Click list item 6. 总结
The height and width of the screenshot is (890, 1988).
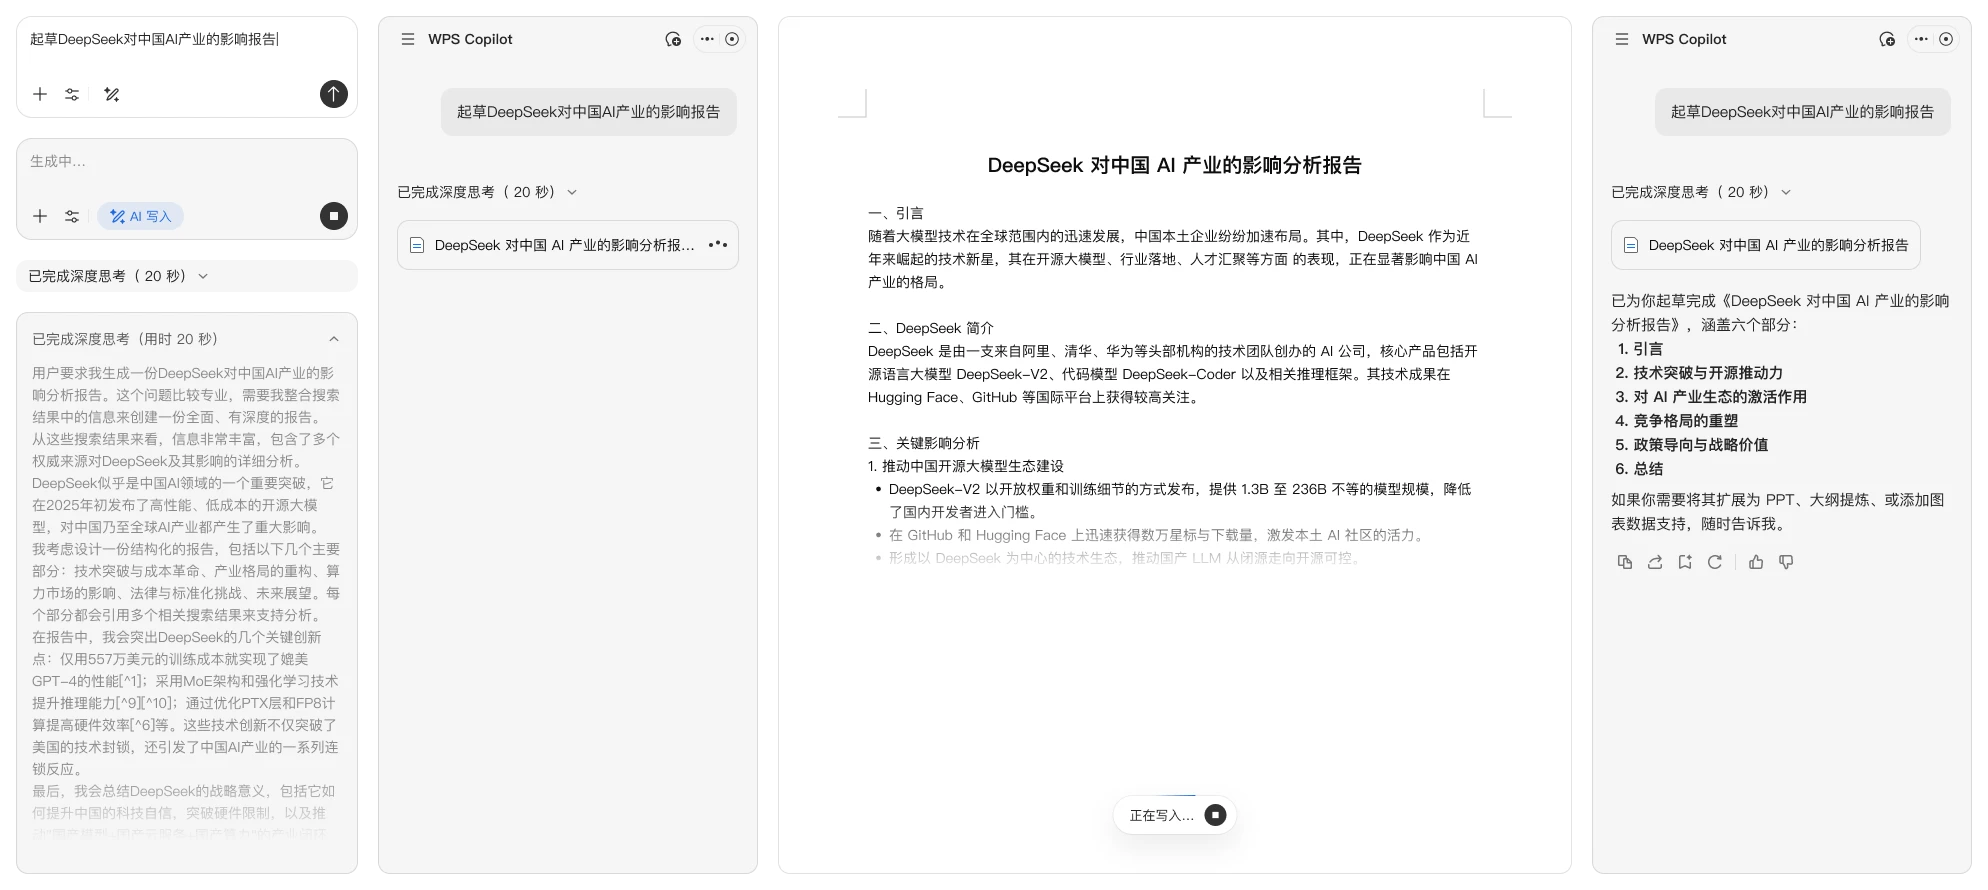pyautogui.click(x=1640, y=469)
